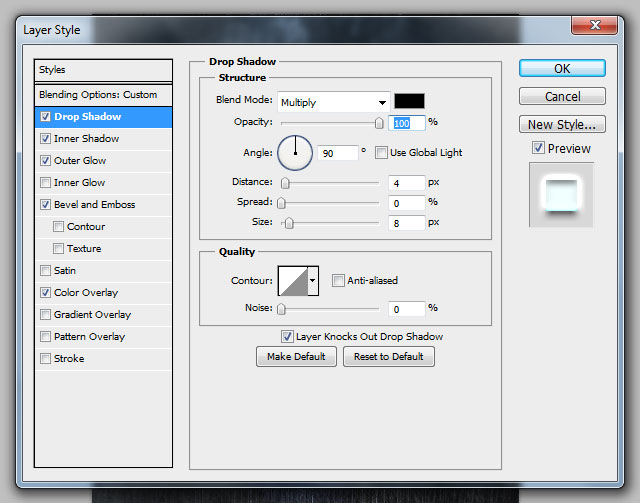Viewport: 640px width, 503px height.
Task: Enable the Pattern Overlay checkbox
Action: click(x=45, y=337)
